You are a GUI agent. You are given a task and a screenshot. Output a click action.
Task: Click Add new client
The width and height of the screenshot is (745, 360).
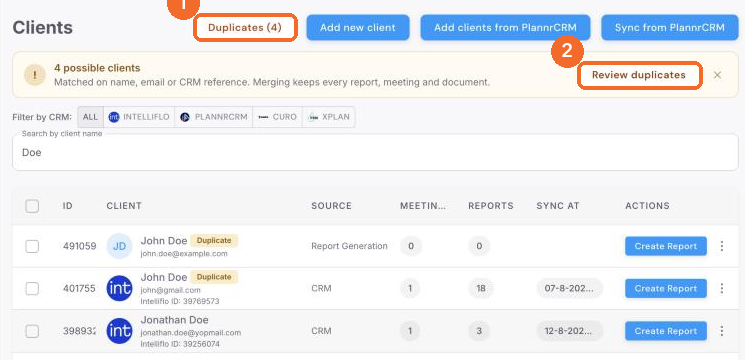click(x=358, y=28)
